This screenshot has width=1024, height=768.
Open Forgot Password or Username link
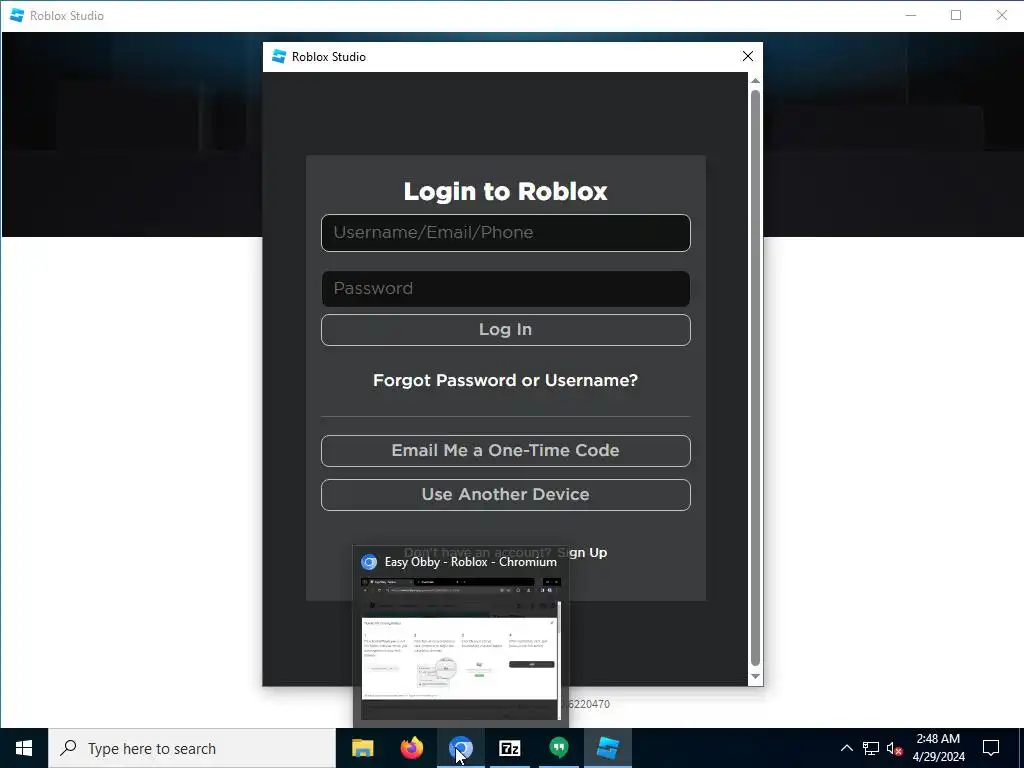[x=505, y=380]
